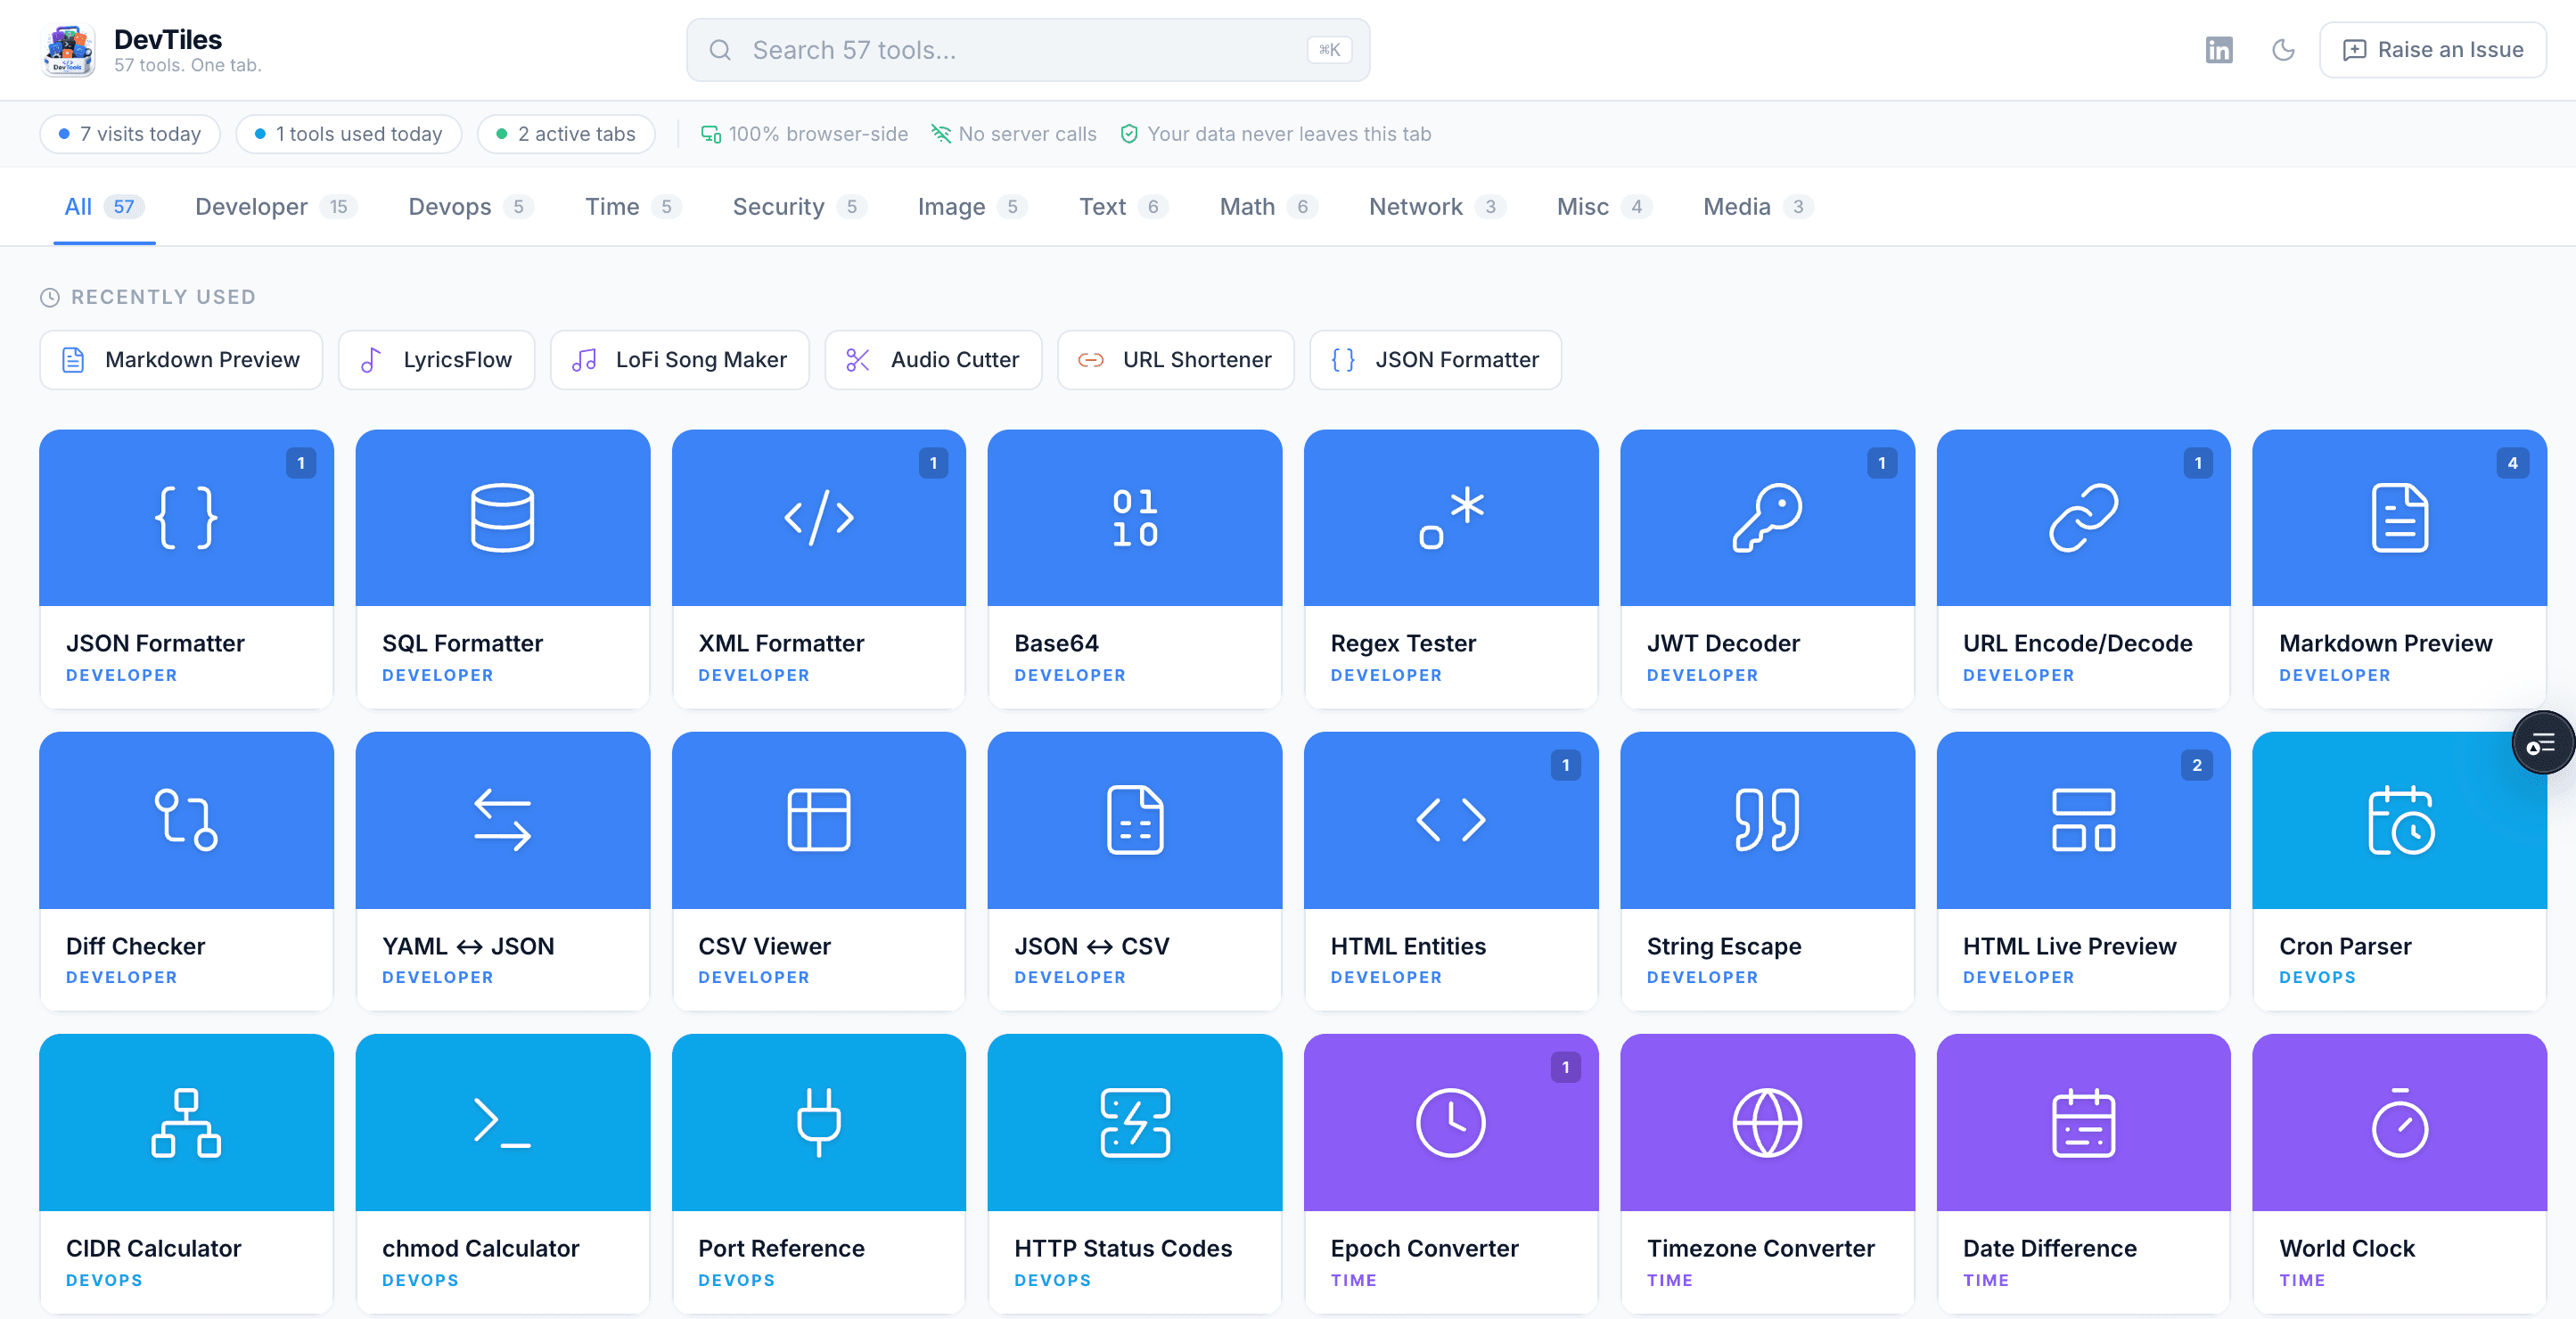The height and width of the screenshot is (1319, 2576).
Task: Click the '57 tools. One tab.' tagline
Action: [x=188, y=65]
